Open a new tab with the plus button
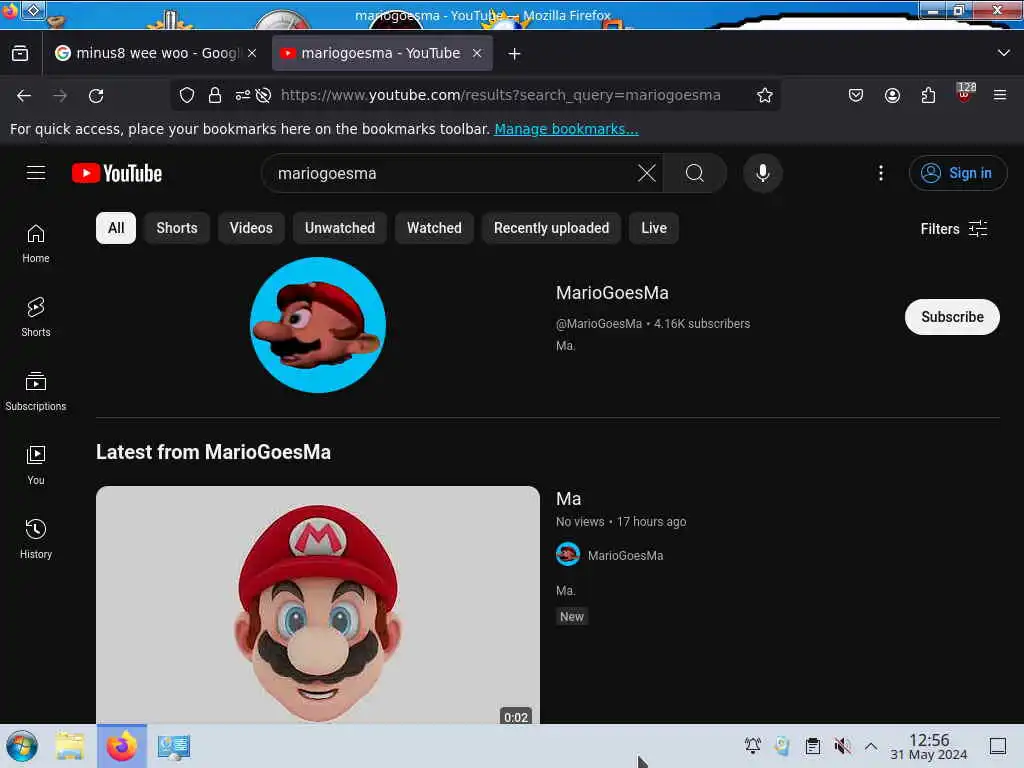Screen dimensions: 1024x768 point(515,54)
